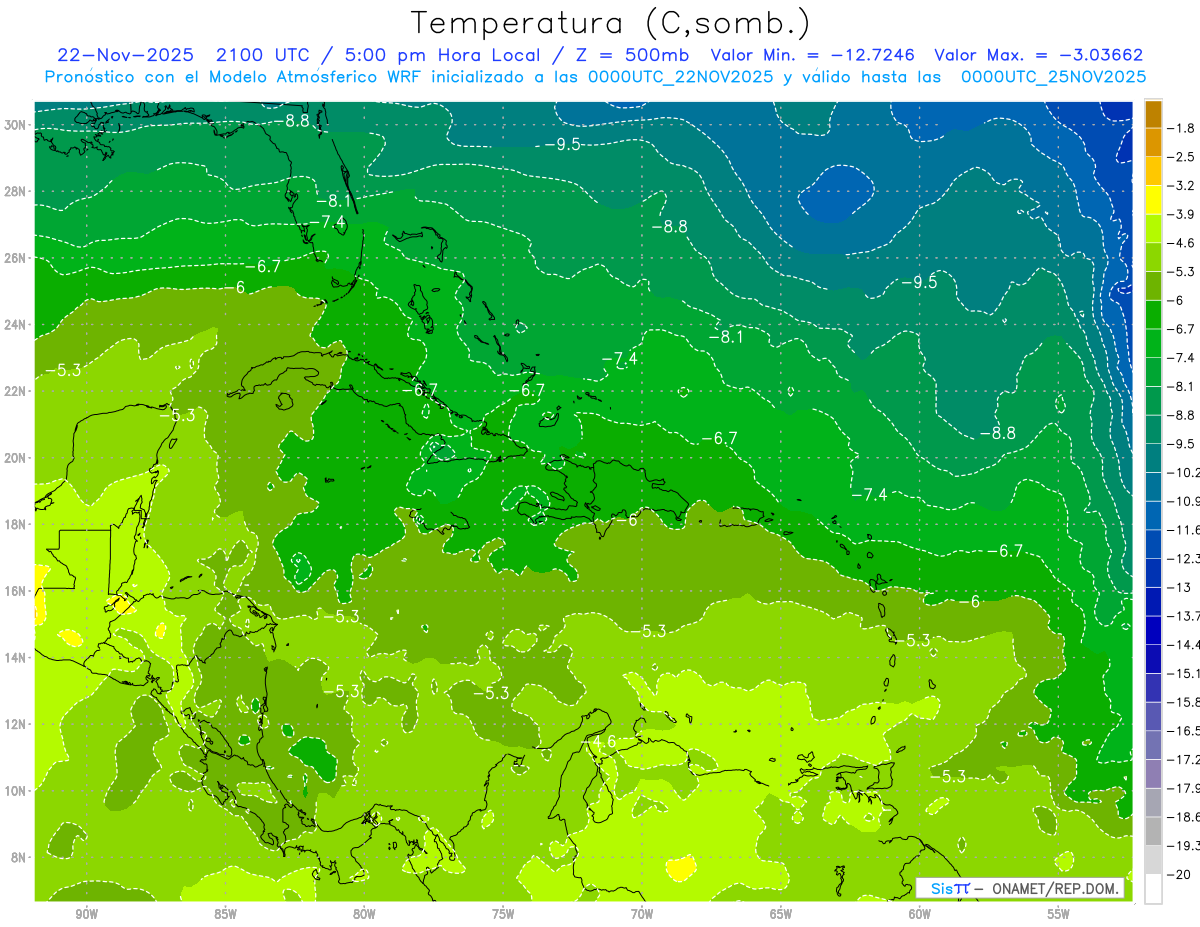Click the '85W' longitude axis label
1200x927 pixels.
225,915
